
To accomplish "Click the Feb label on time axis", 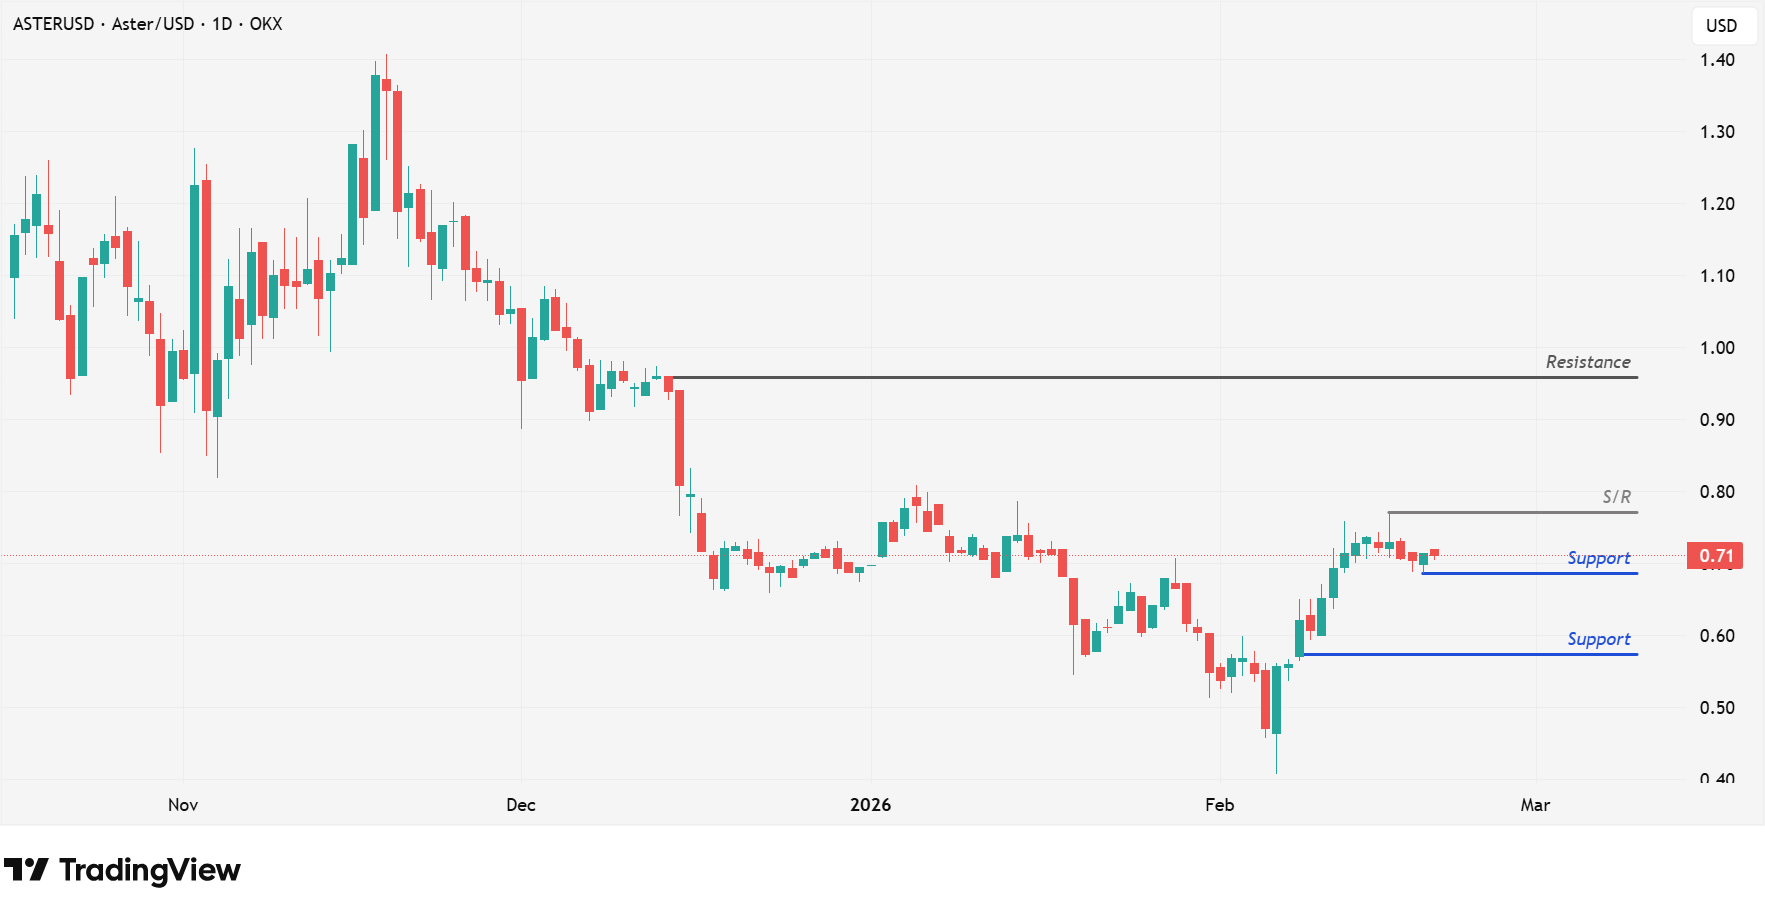I will (x=1219, y=805).
